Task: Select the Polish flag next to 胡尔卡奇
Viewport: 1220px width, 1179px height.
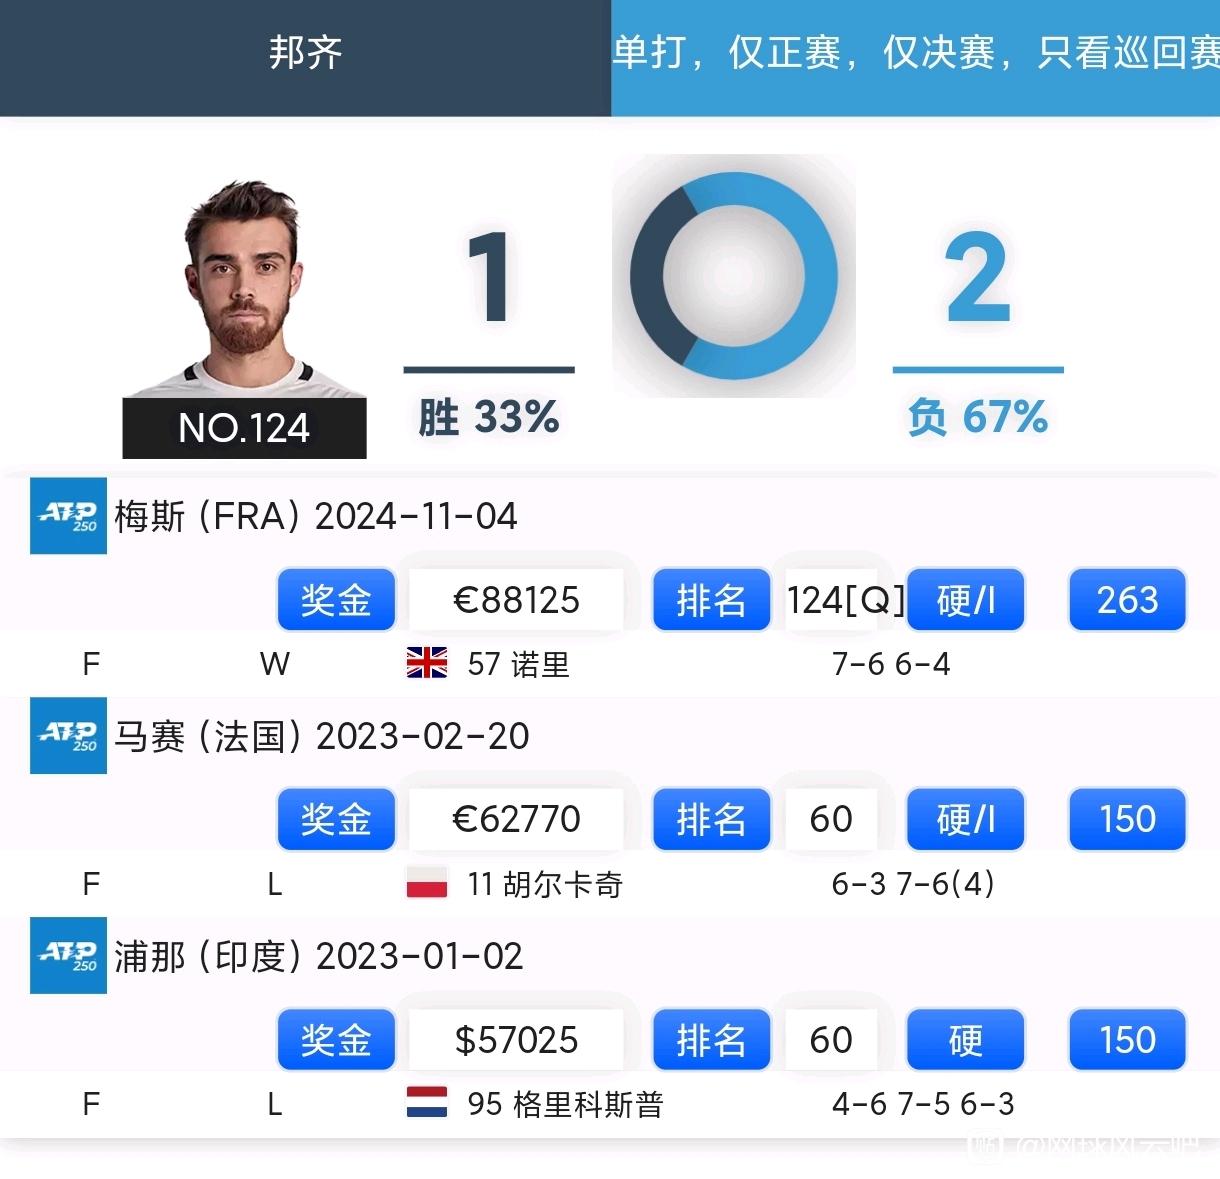Action: pos(427,883)
